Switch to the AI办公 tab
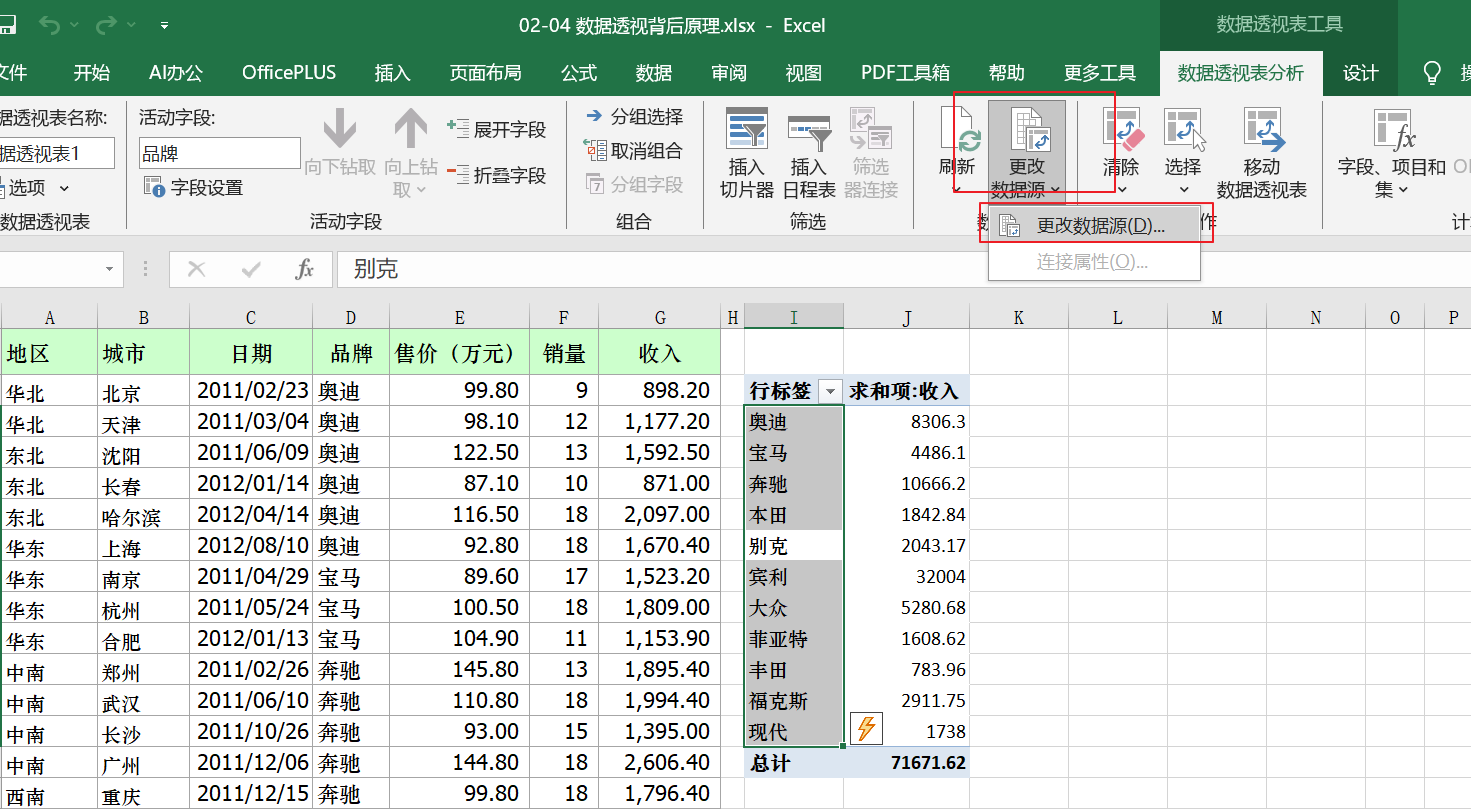Image resolution: width=1471 pixels, height=809 pixels. (176, 72)
